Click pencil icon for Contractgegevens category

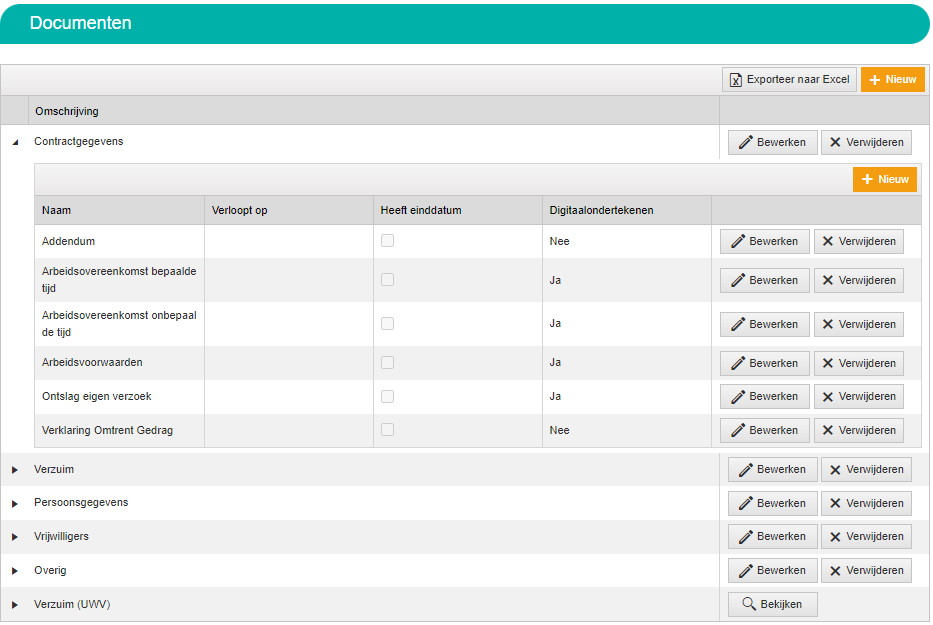click(x=745, y=143)
